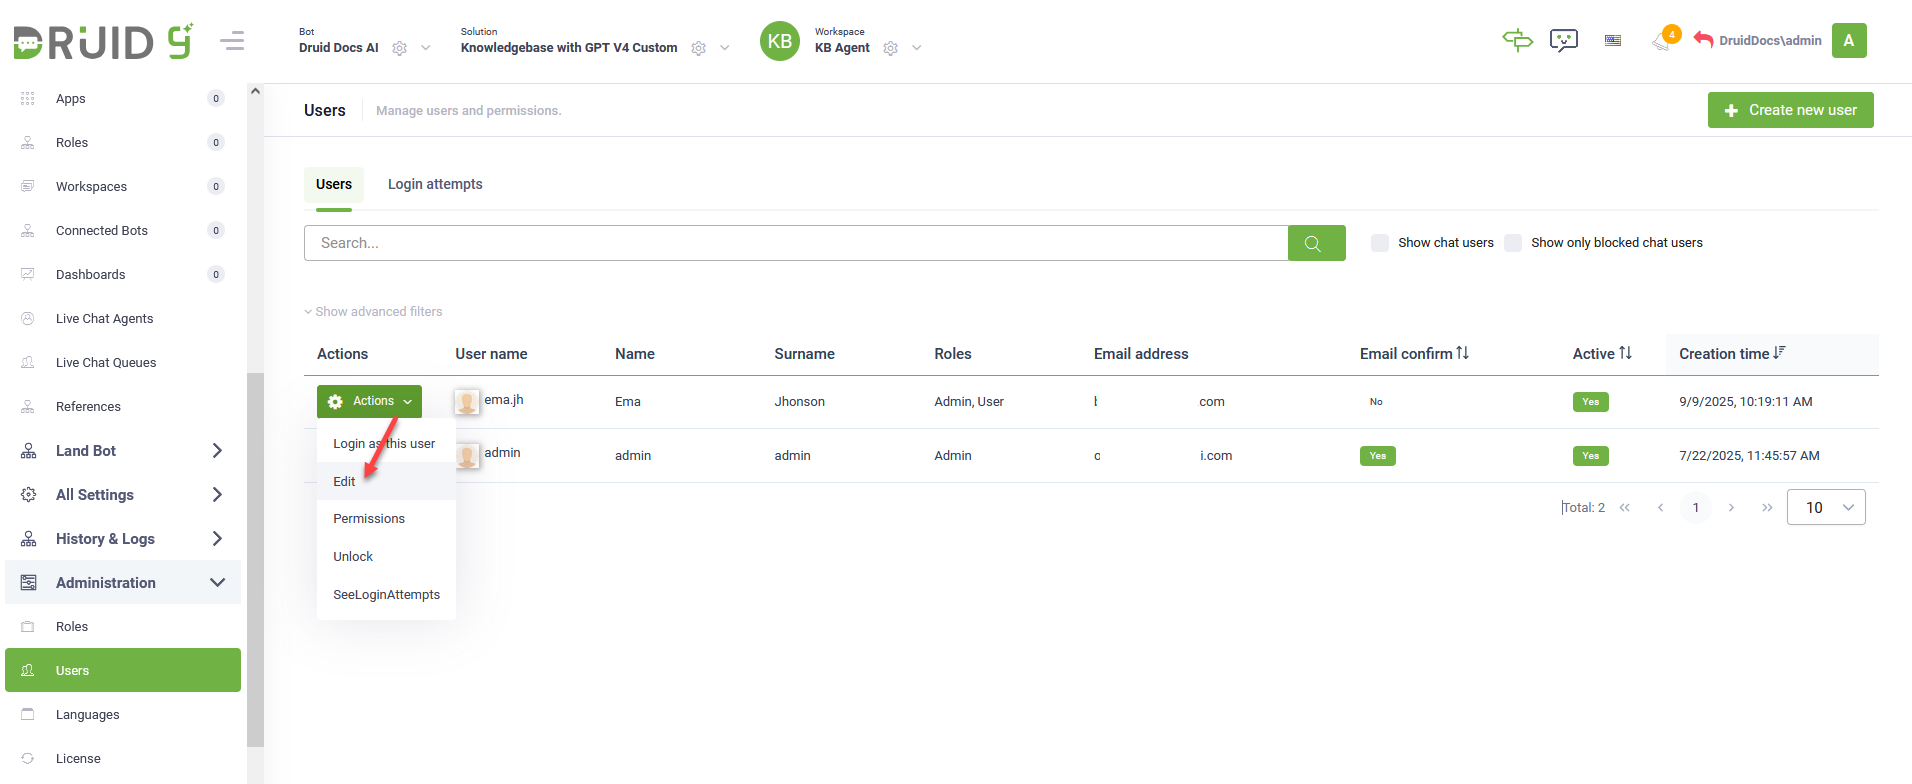The height and width of the screenshot is (784, 1912).
Task: Switch to the Login attempts tab
Action: point(435,185)
